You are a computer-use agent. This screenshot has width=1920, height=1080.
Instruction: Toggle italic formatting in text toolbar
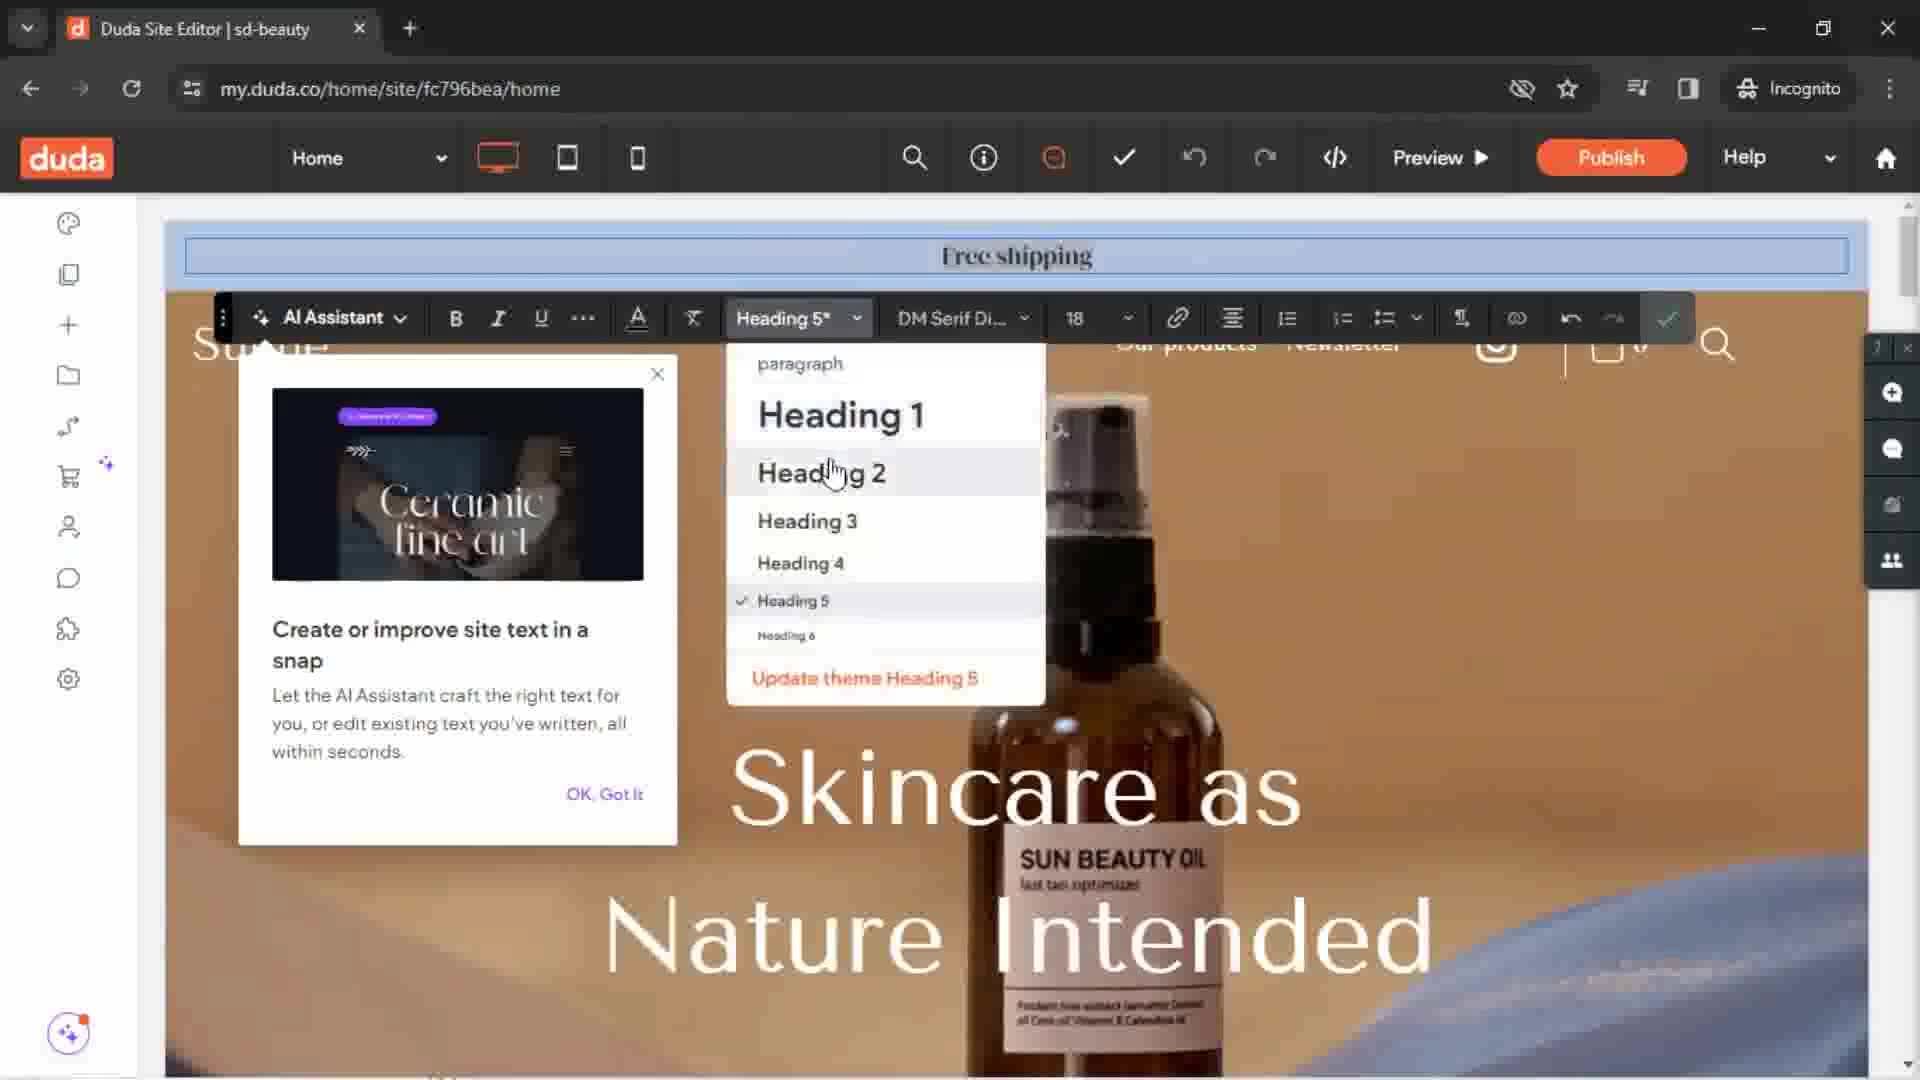click(x=498, y=318)
